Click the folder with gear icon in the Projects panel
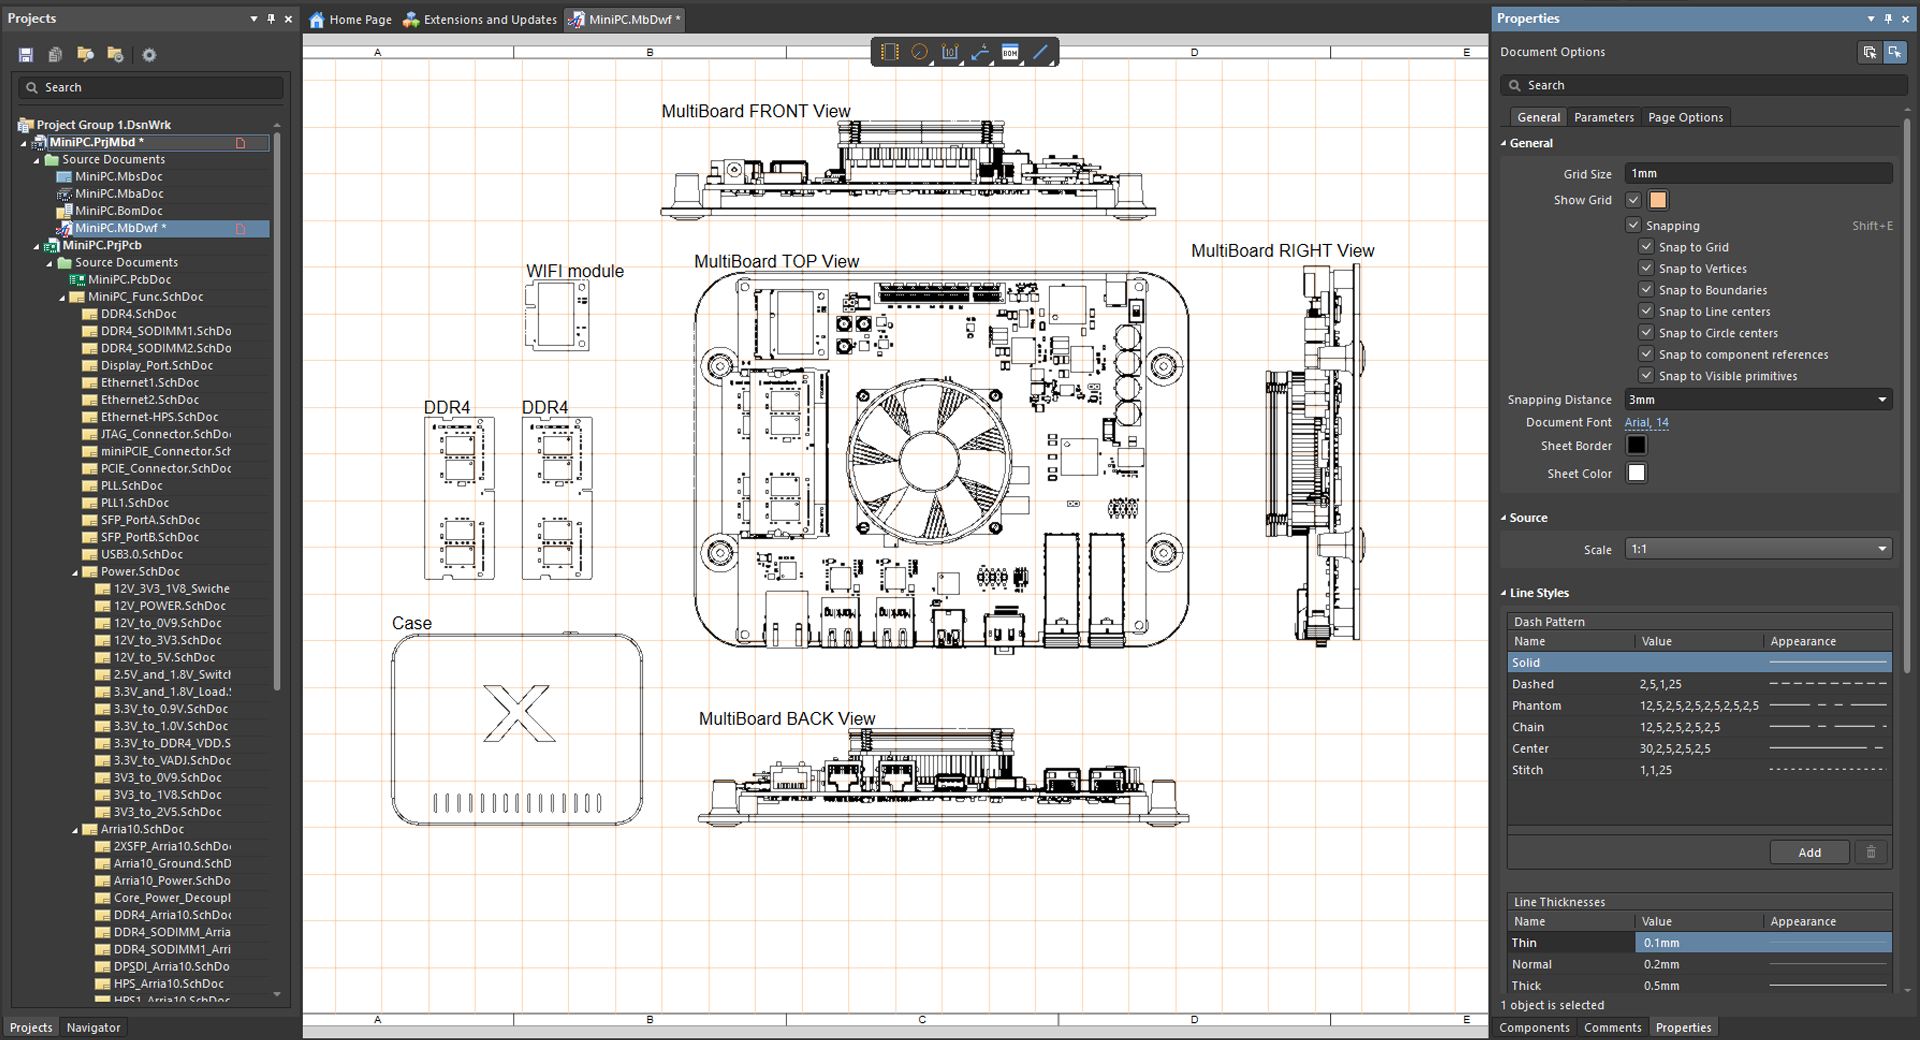This screenshot has width=1920, height=1040. pos(115,55)
